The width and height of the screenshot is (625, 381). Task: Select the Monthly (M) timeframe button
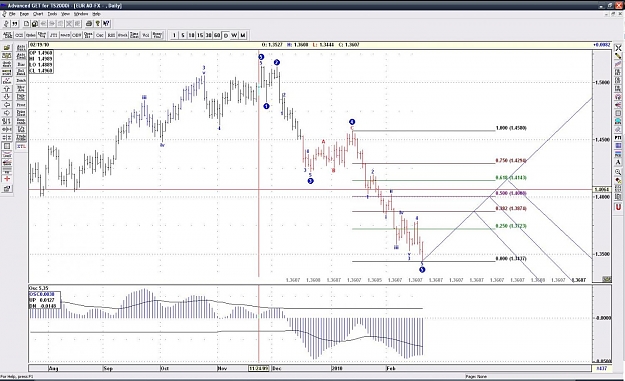pos(243,35)
